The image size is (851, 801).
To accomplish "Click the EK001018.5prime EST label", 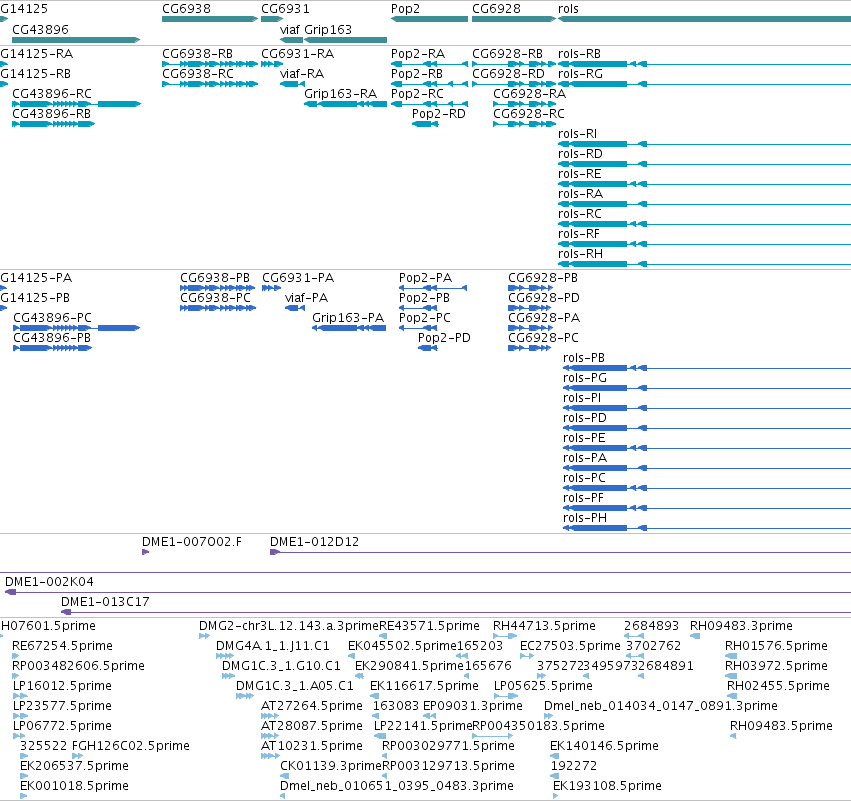I will [74, 786].
